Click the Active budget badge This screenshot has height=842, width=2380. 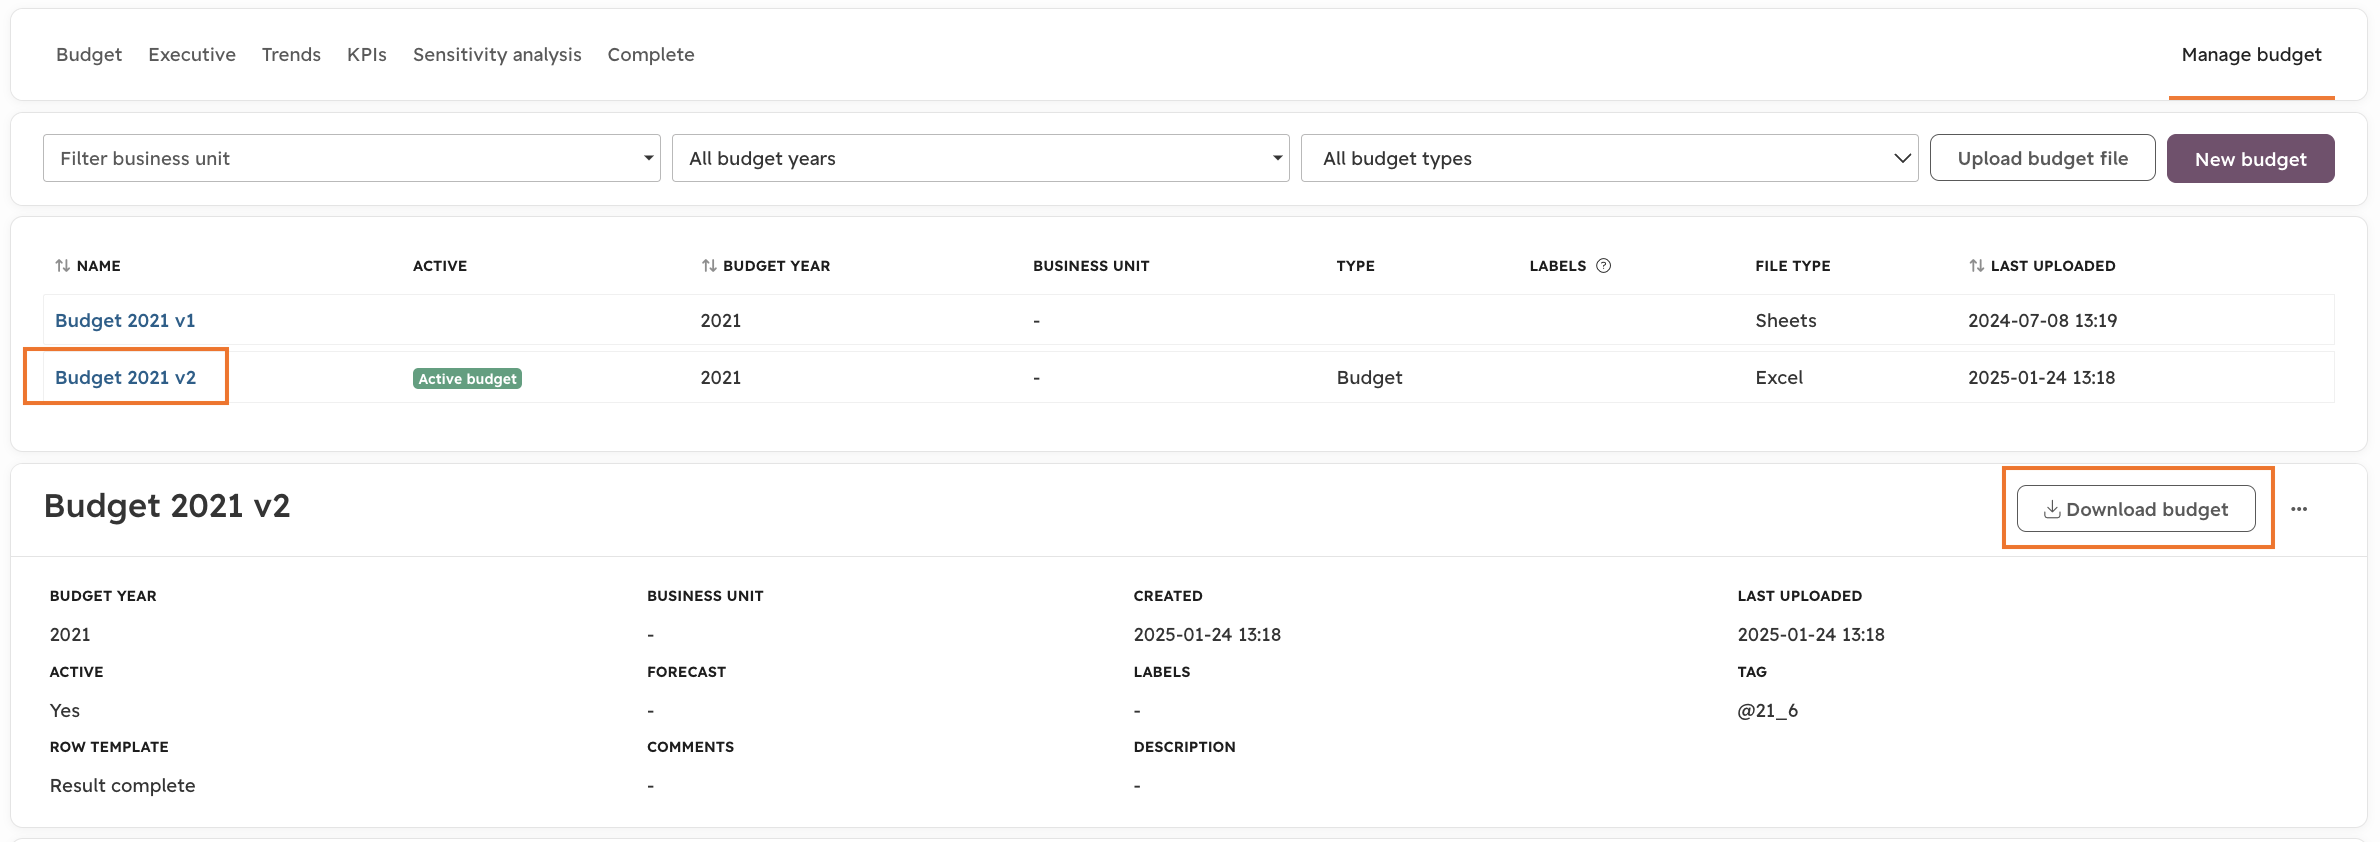tap(467, 378)
